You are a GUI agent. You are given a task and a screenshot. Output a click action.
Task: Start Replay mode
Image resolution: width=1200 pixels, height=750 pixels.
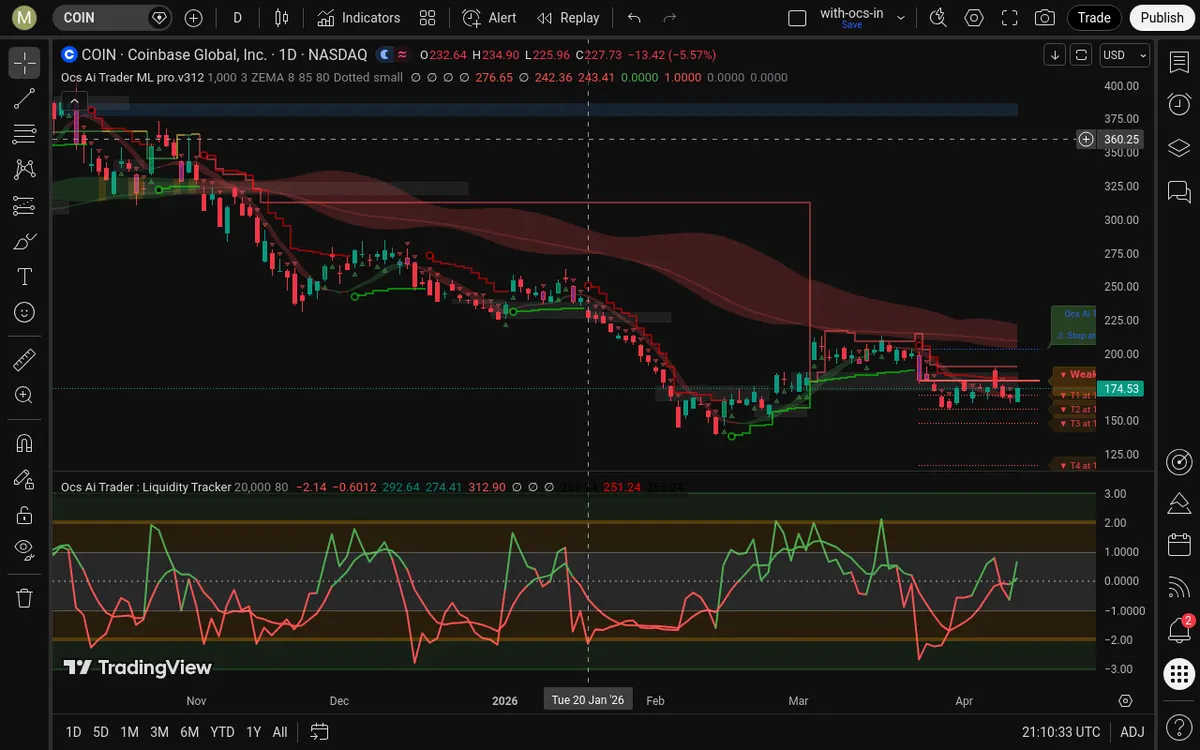(x=567, y=18)
